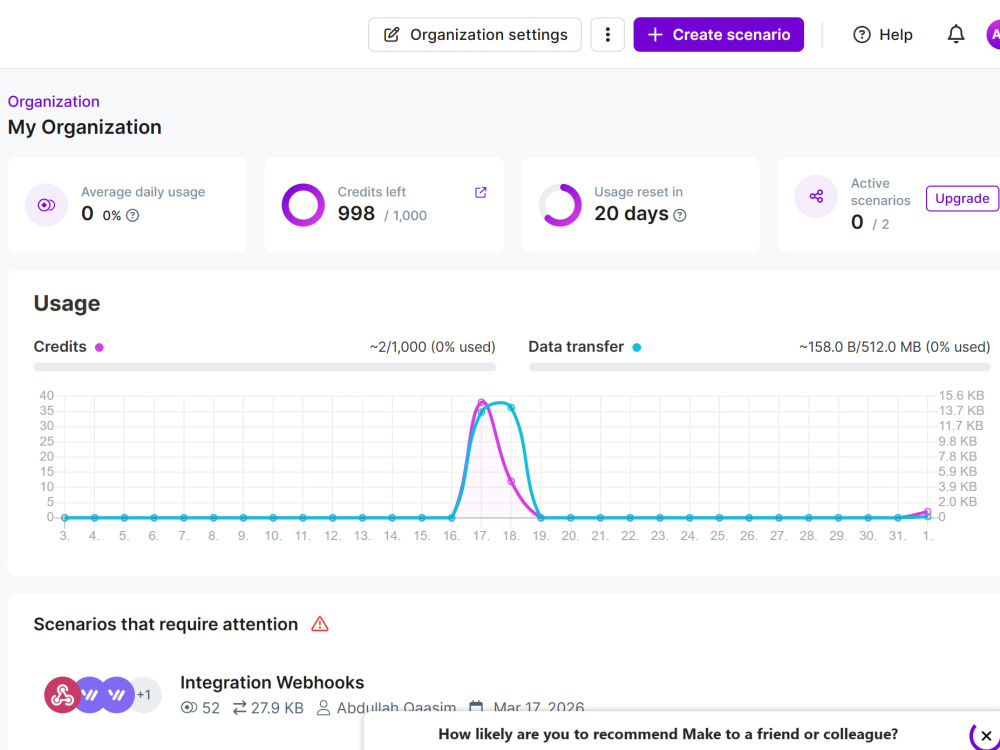
Task: Click the My Organization heading
Action: [84, 127]
